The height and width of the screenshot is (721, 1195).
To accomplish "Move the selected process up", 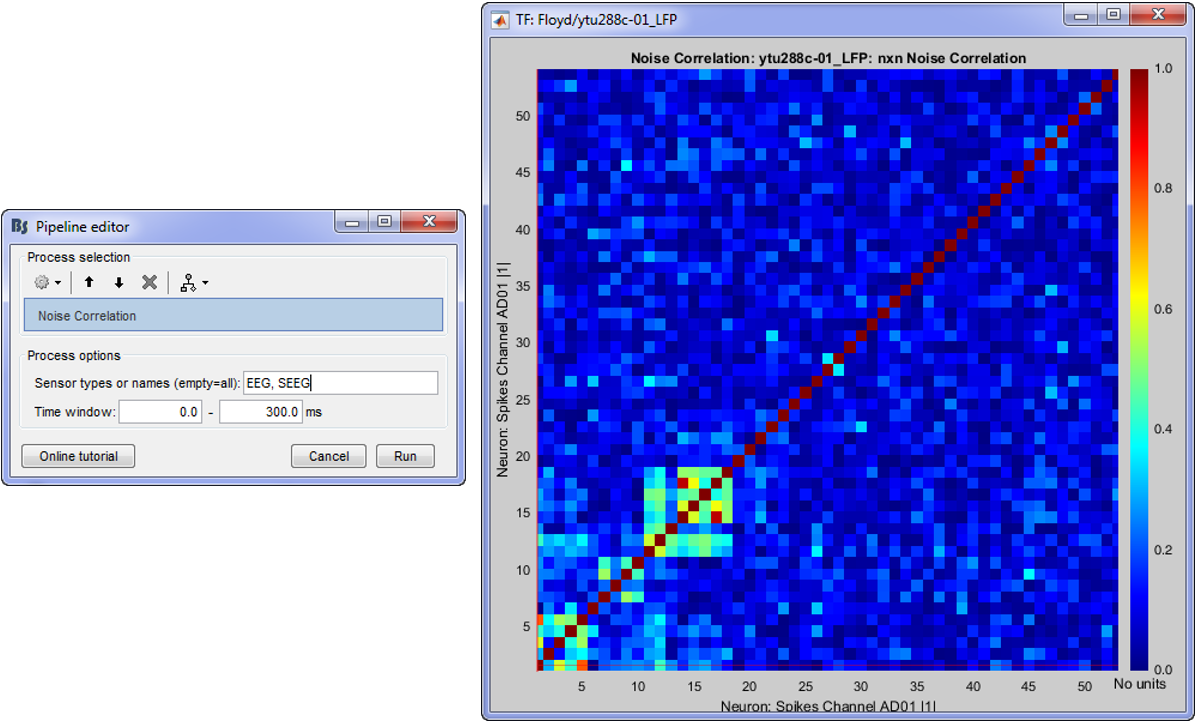I will coord(89,283).
